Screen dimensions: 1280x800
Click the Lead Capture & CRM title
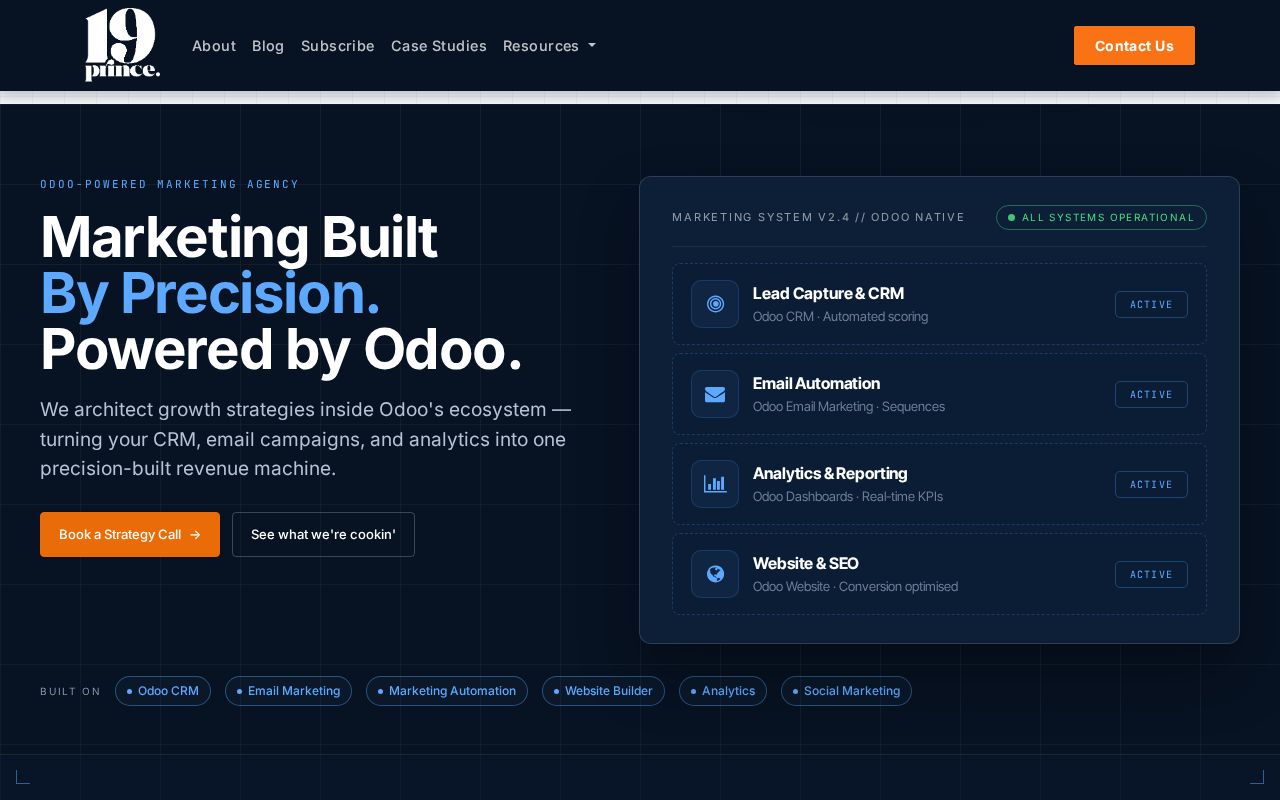828,293
